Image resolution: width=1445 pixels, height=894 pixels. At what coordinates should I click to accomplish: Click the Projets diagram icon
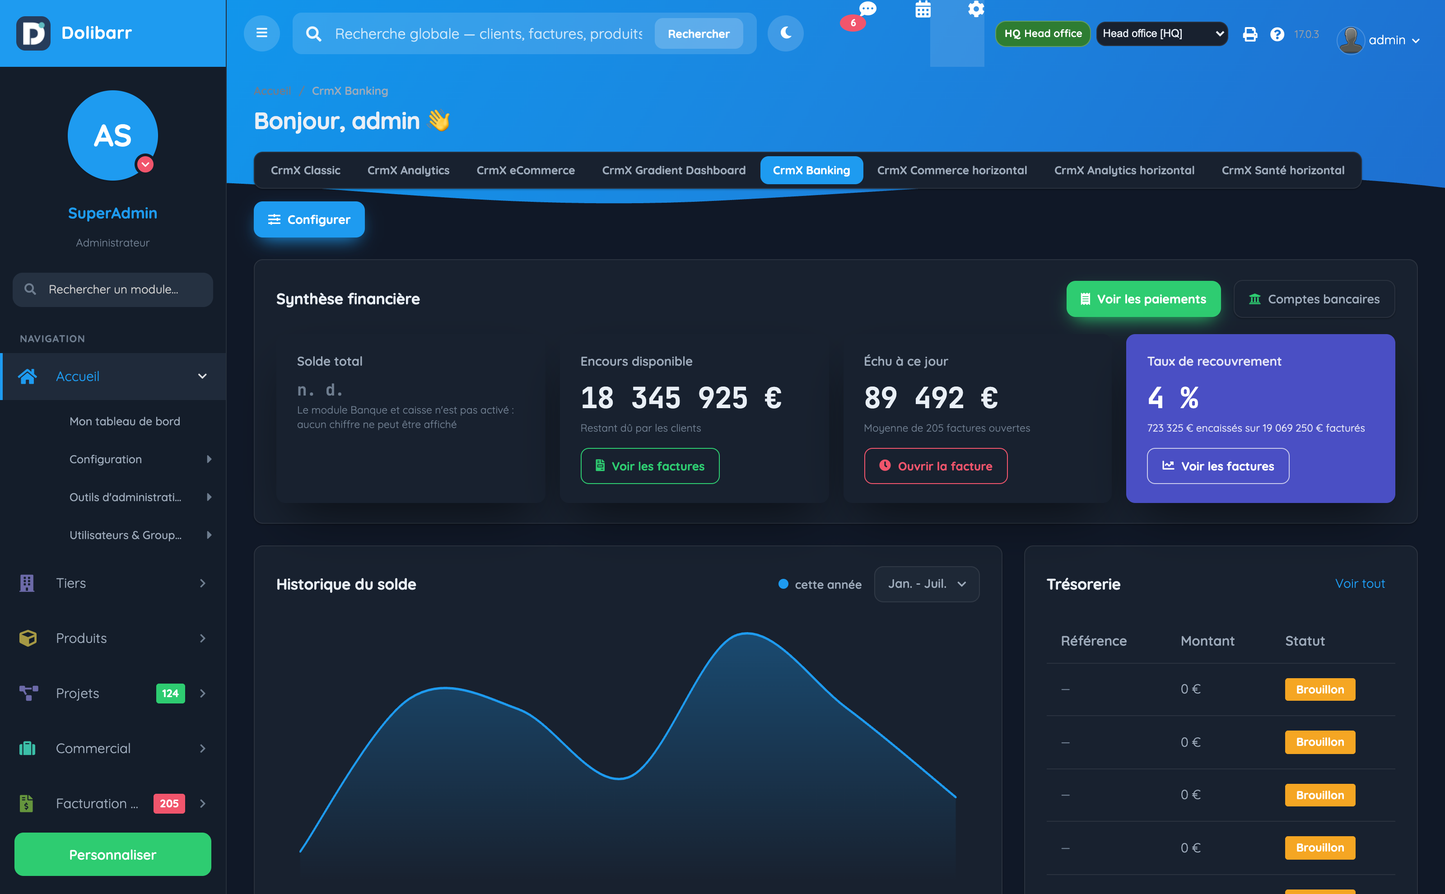coord(28,693)
